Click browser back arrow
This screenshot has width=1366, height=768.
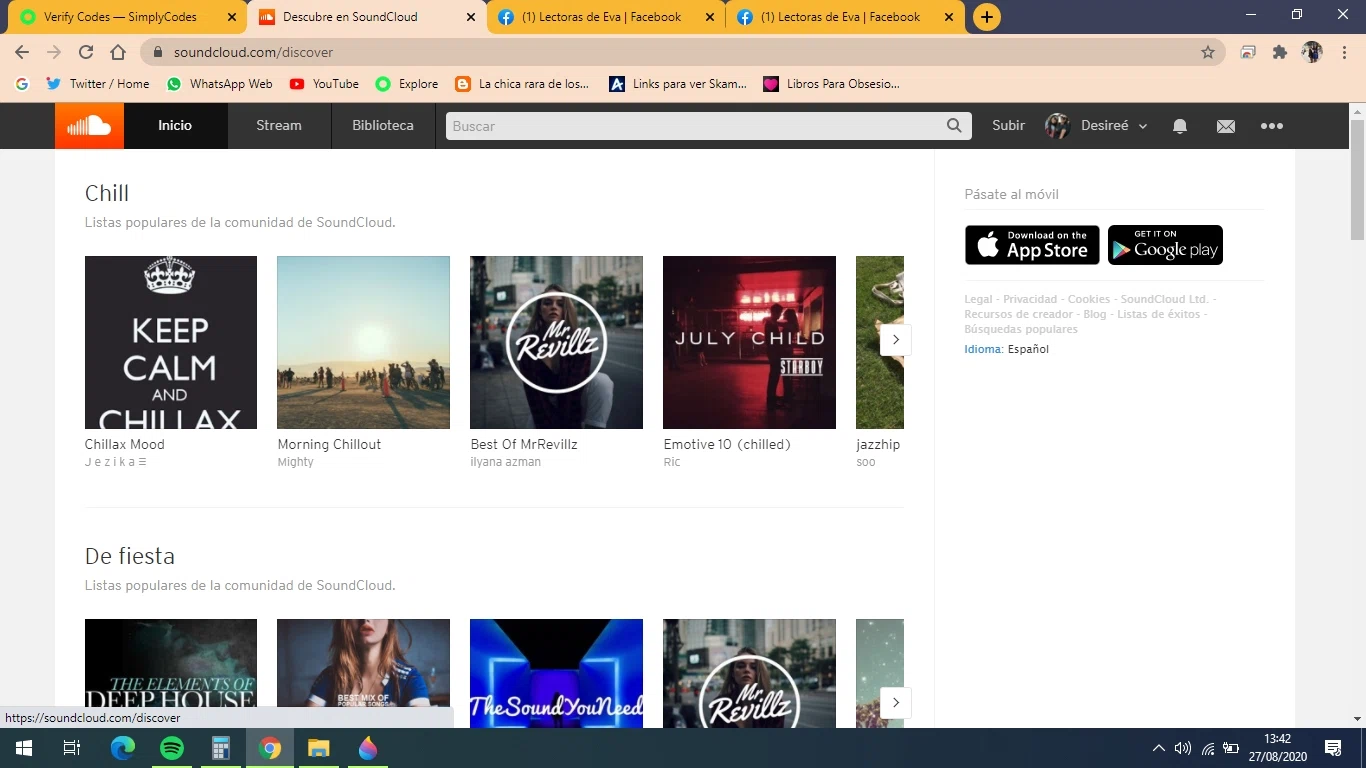22,52
